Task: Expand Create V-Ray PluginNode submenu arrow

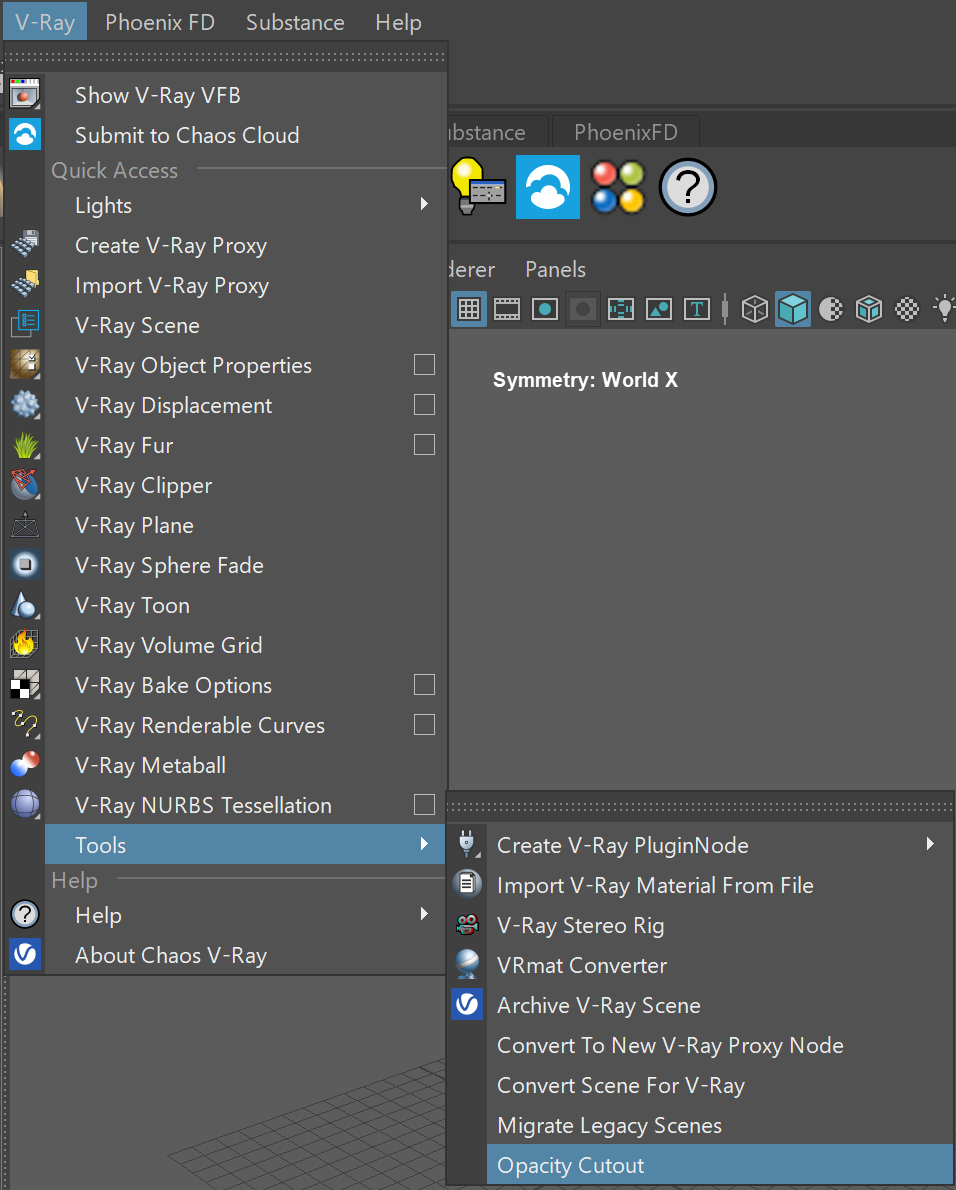Action: (930, 844)
